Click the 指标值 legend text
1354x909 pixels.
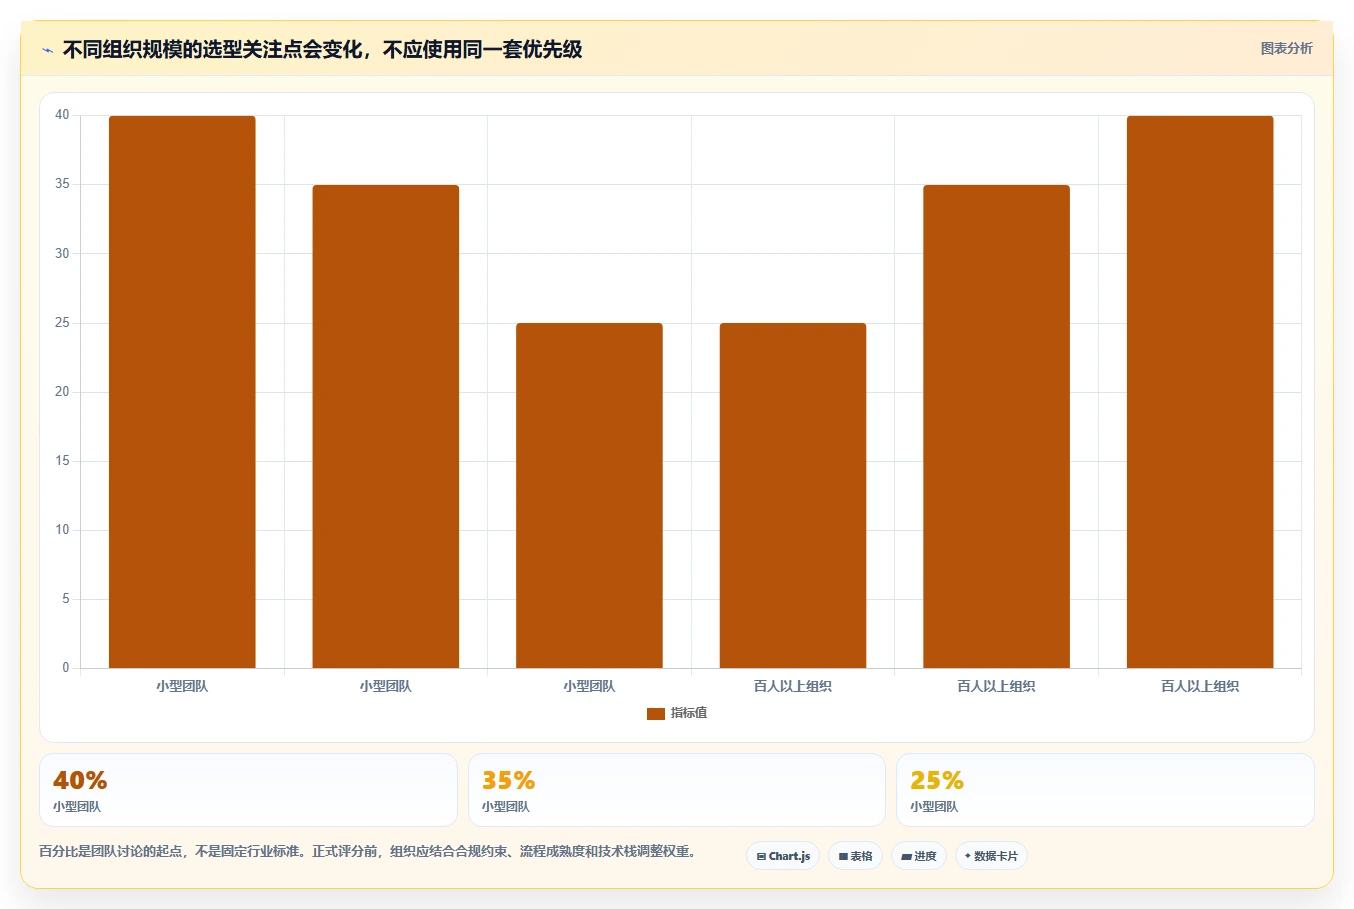coord(689,713)
